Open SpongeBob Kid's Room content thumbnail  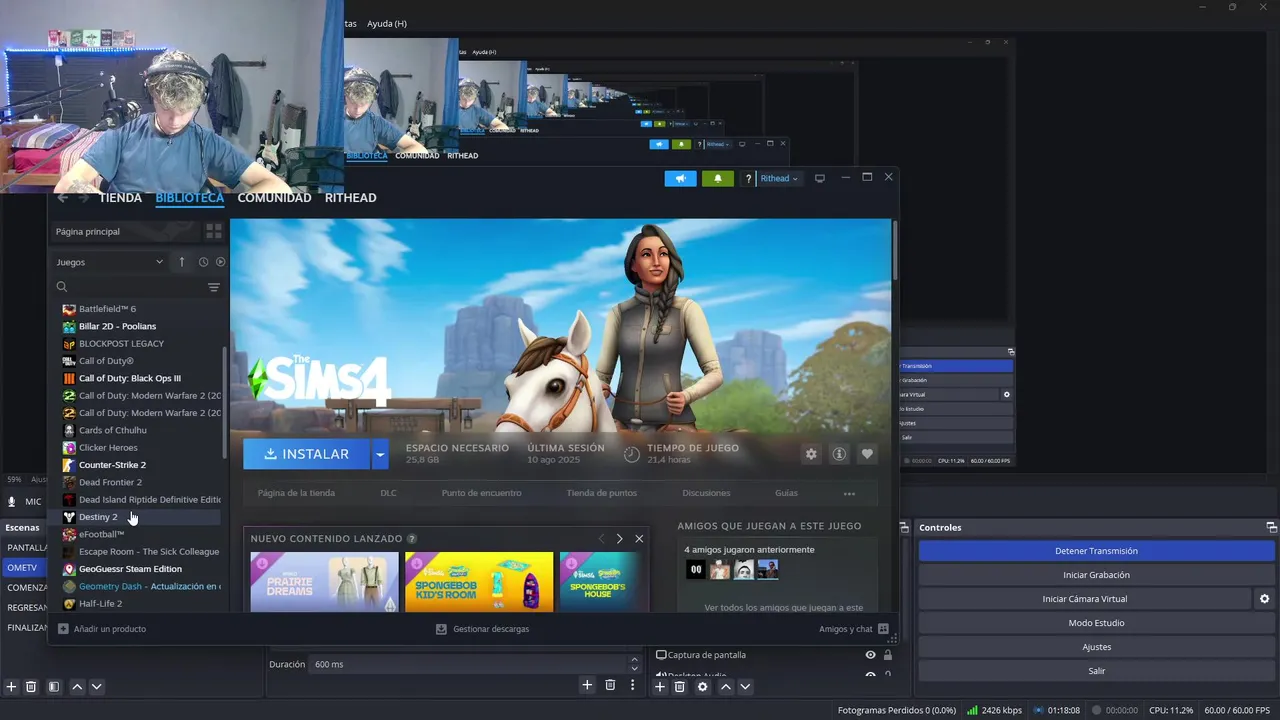tap(479, 582)
